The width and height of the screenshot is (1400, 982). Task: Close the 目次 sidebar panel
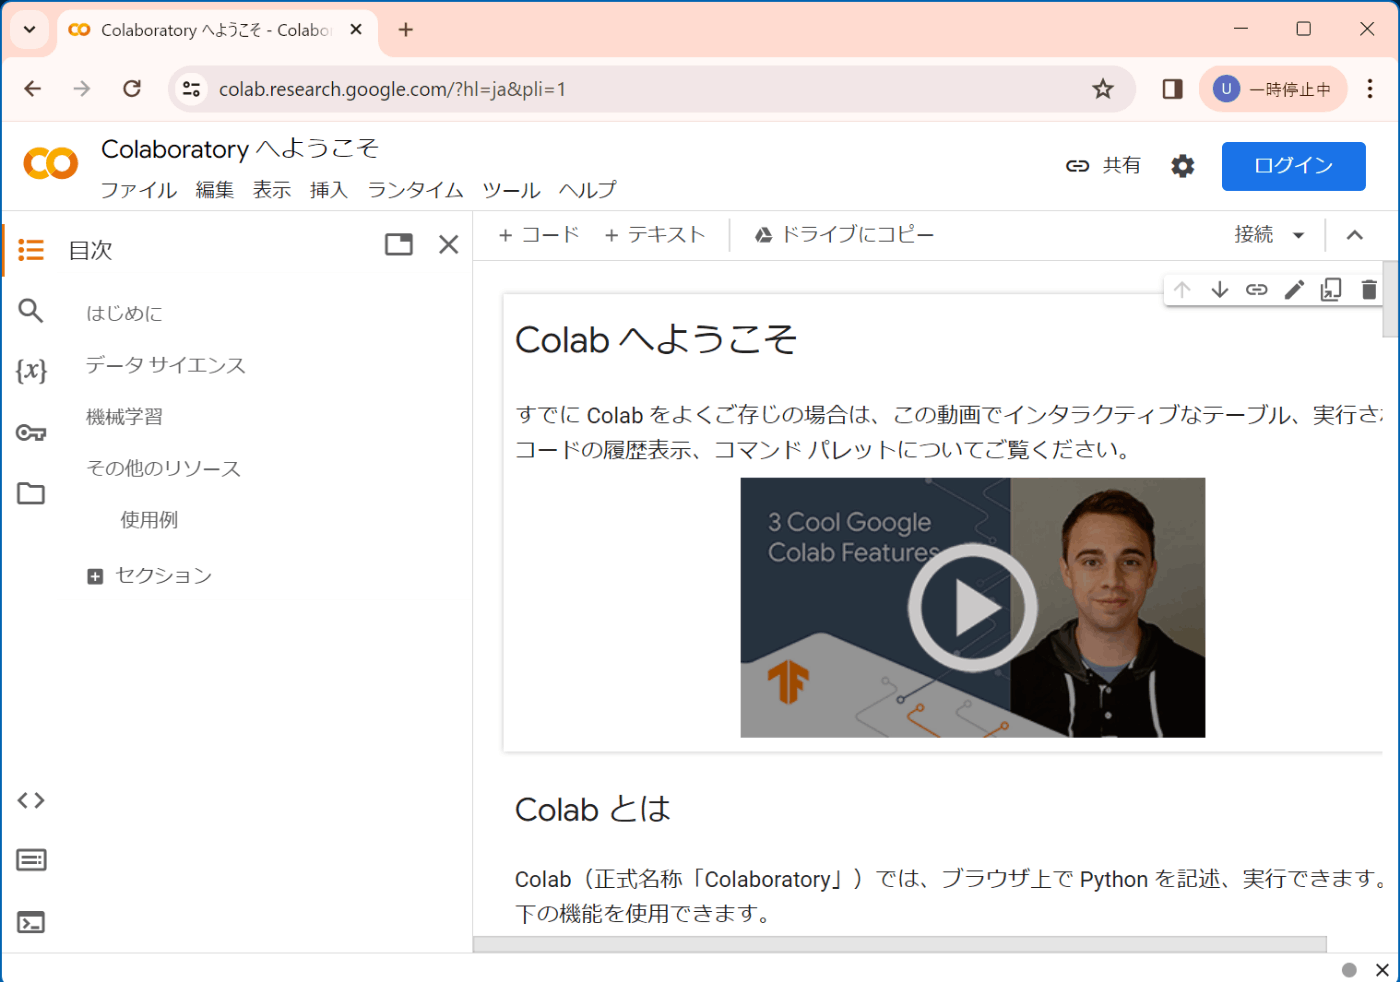click(449, 244)
